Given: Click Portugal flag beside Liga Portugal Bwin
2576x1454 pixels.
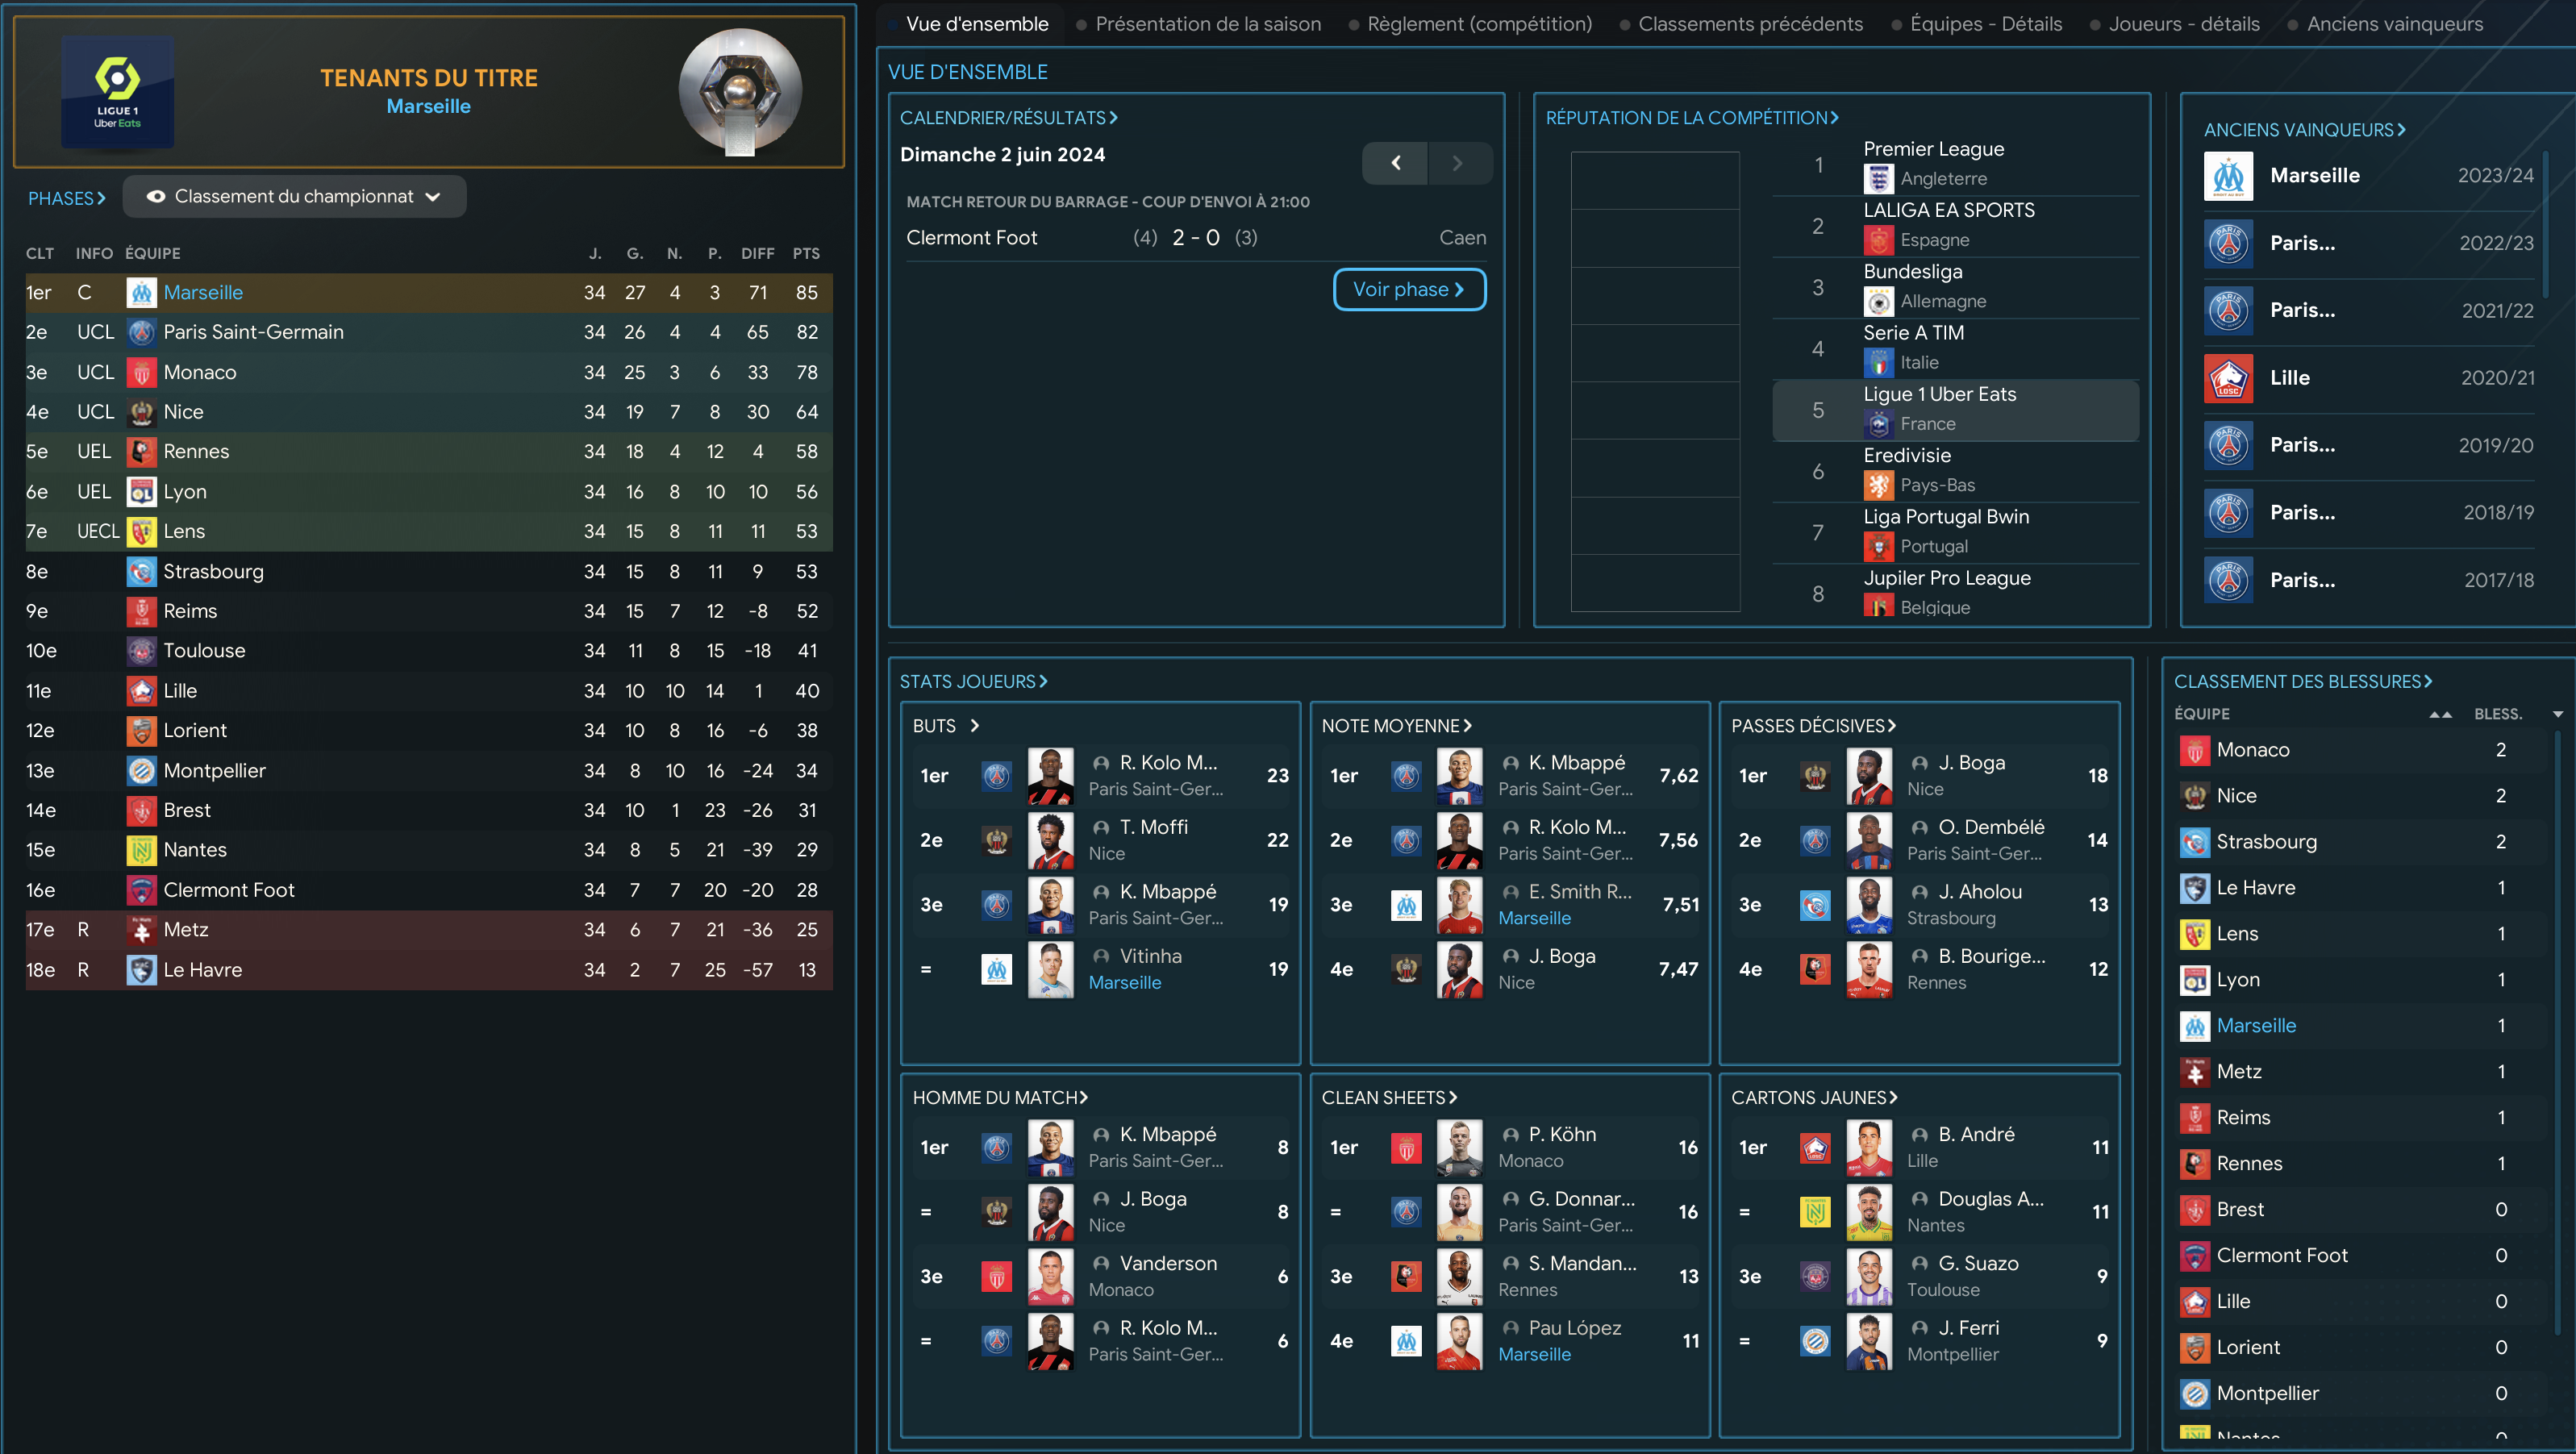Looking at the screenshot, I should click(1878, 546).
